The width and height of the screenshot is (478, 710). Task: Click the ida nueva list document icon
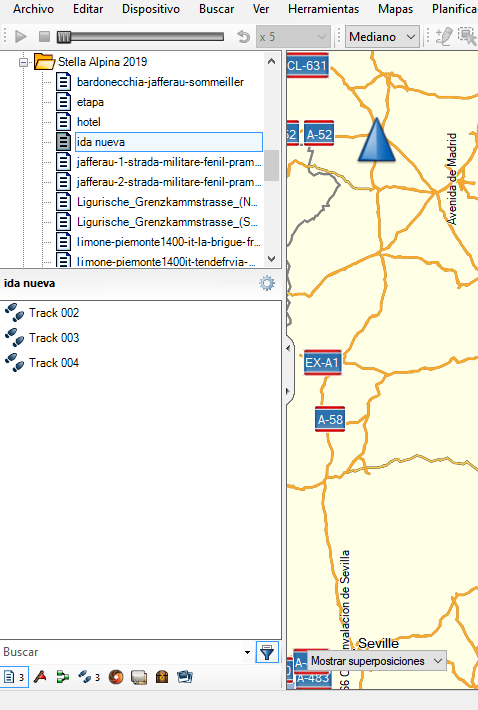63,142
